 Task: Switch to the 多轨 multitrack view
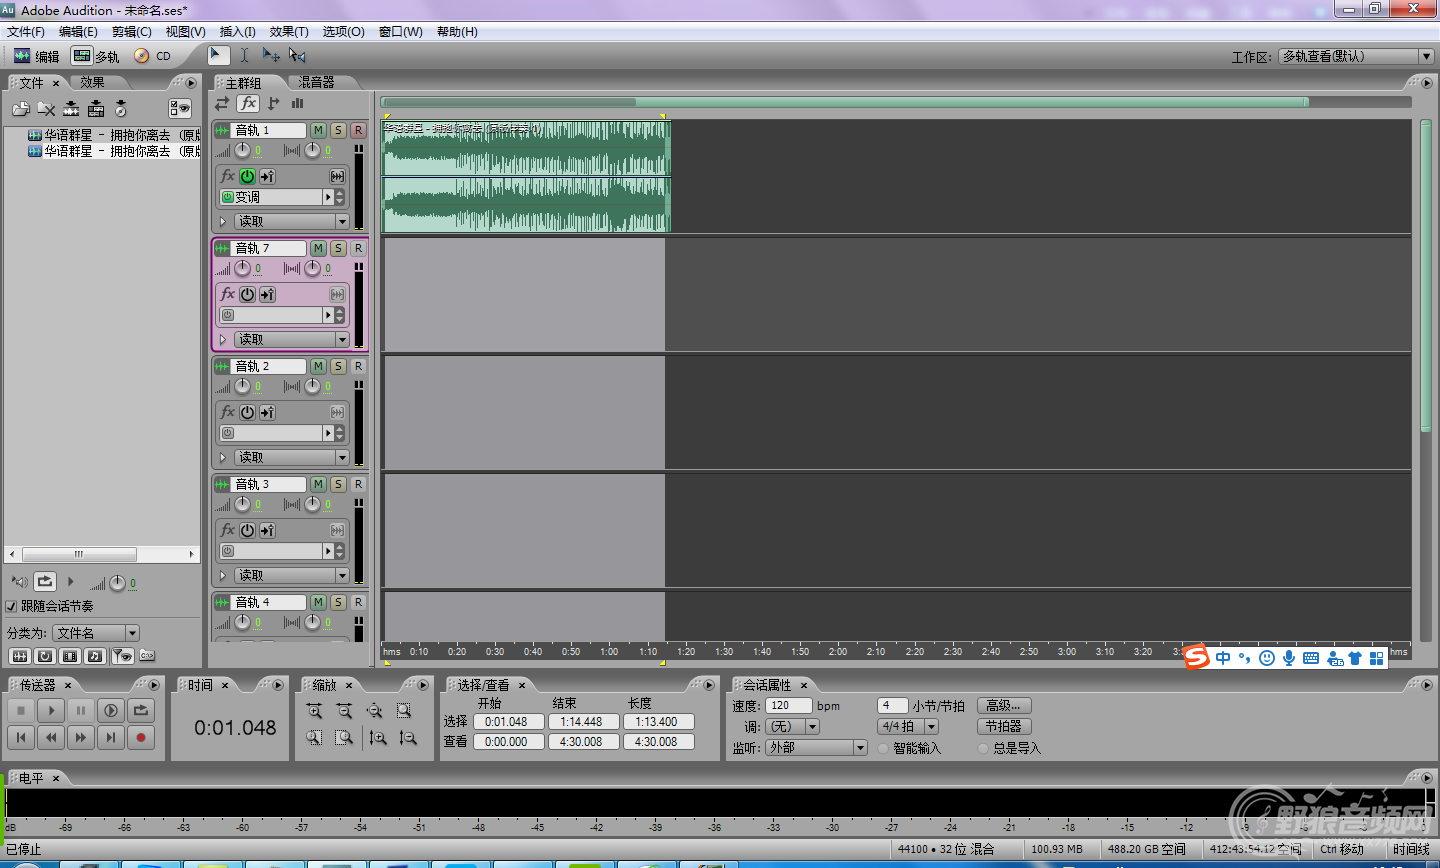pos(96,56)
